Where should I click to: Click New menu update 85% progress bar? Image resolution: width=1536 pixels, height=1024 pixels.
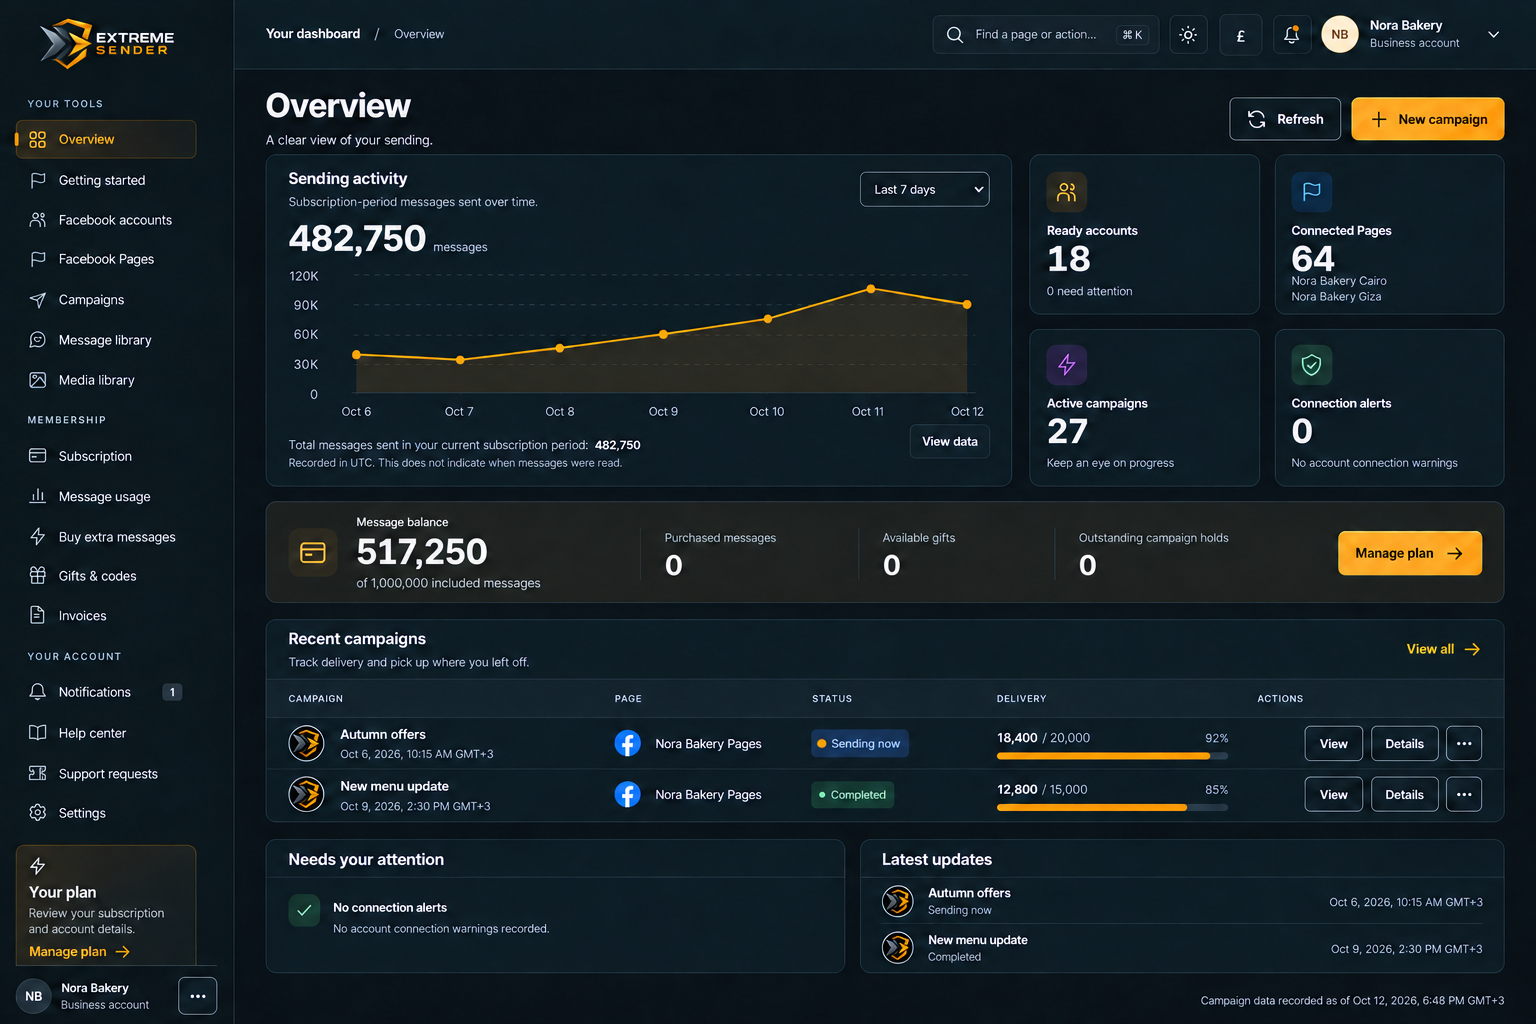(1112, 807)
